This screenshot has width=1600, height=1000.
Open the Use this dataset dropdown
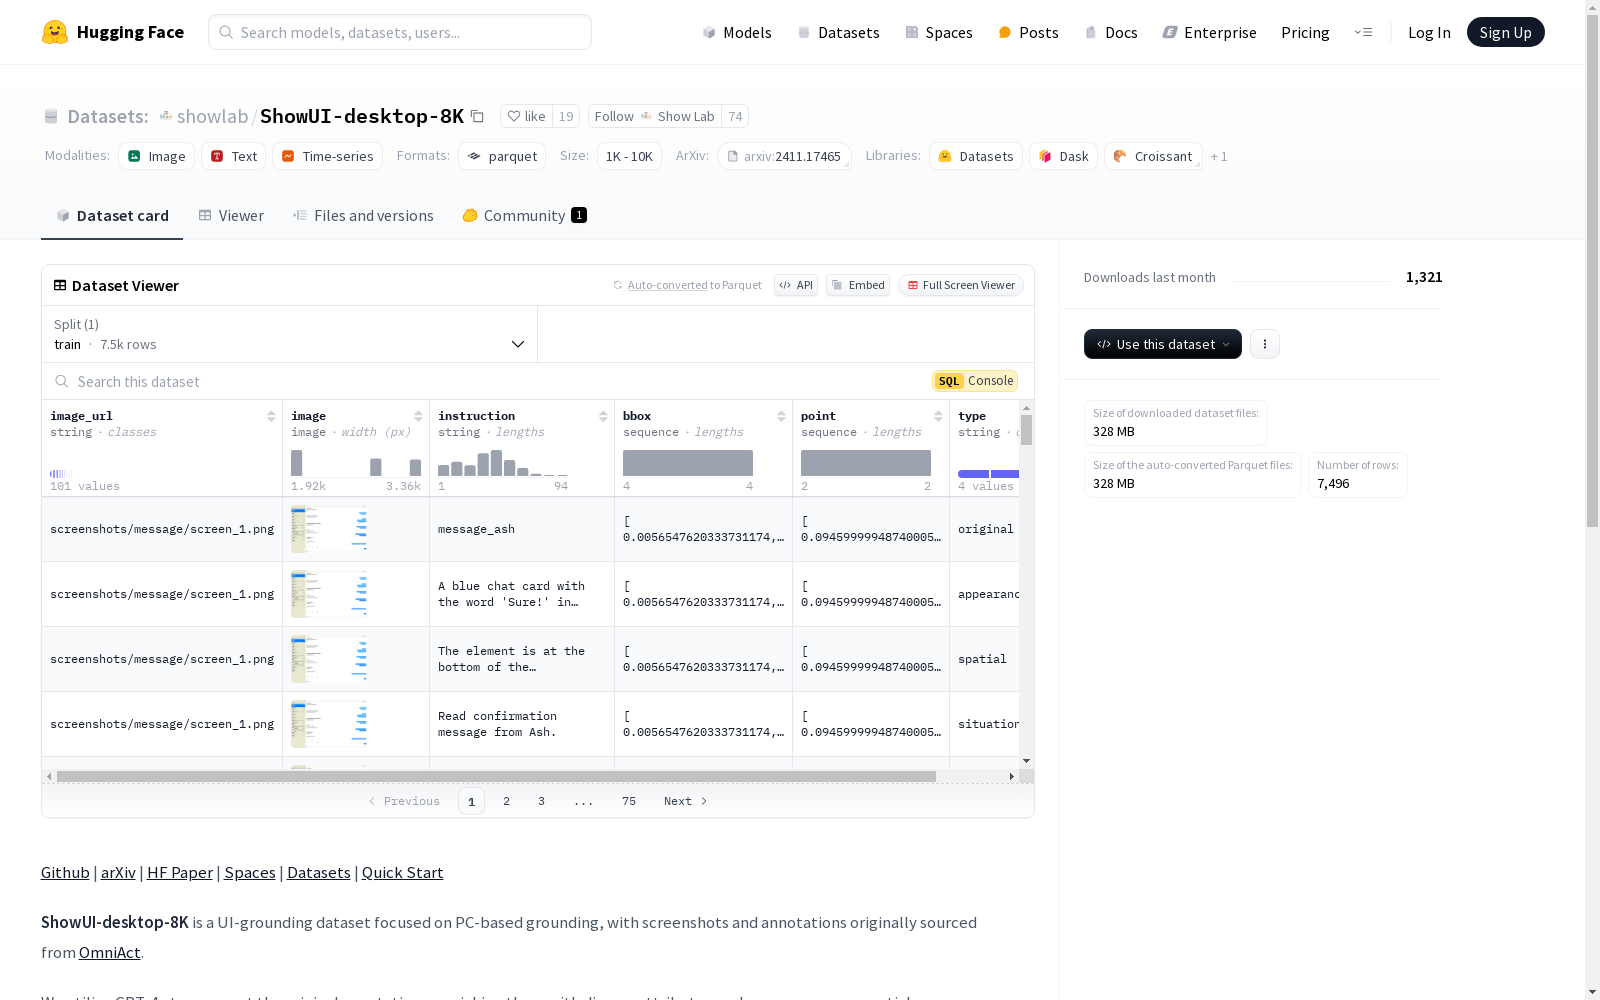point(1163,344)
